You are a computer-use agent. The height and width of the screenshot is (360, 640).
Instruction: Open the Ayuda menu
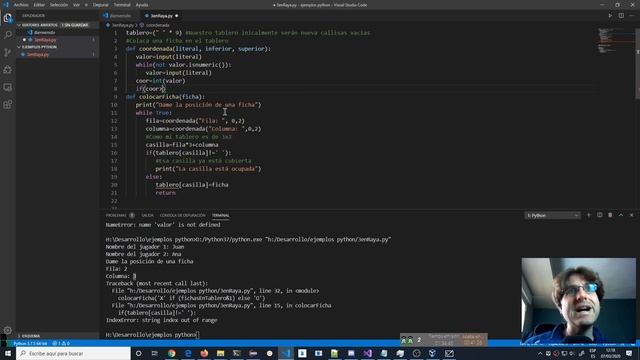142,5
